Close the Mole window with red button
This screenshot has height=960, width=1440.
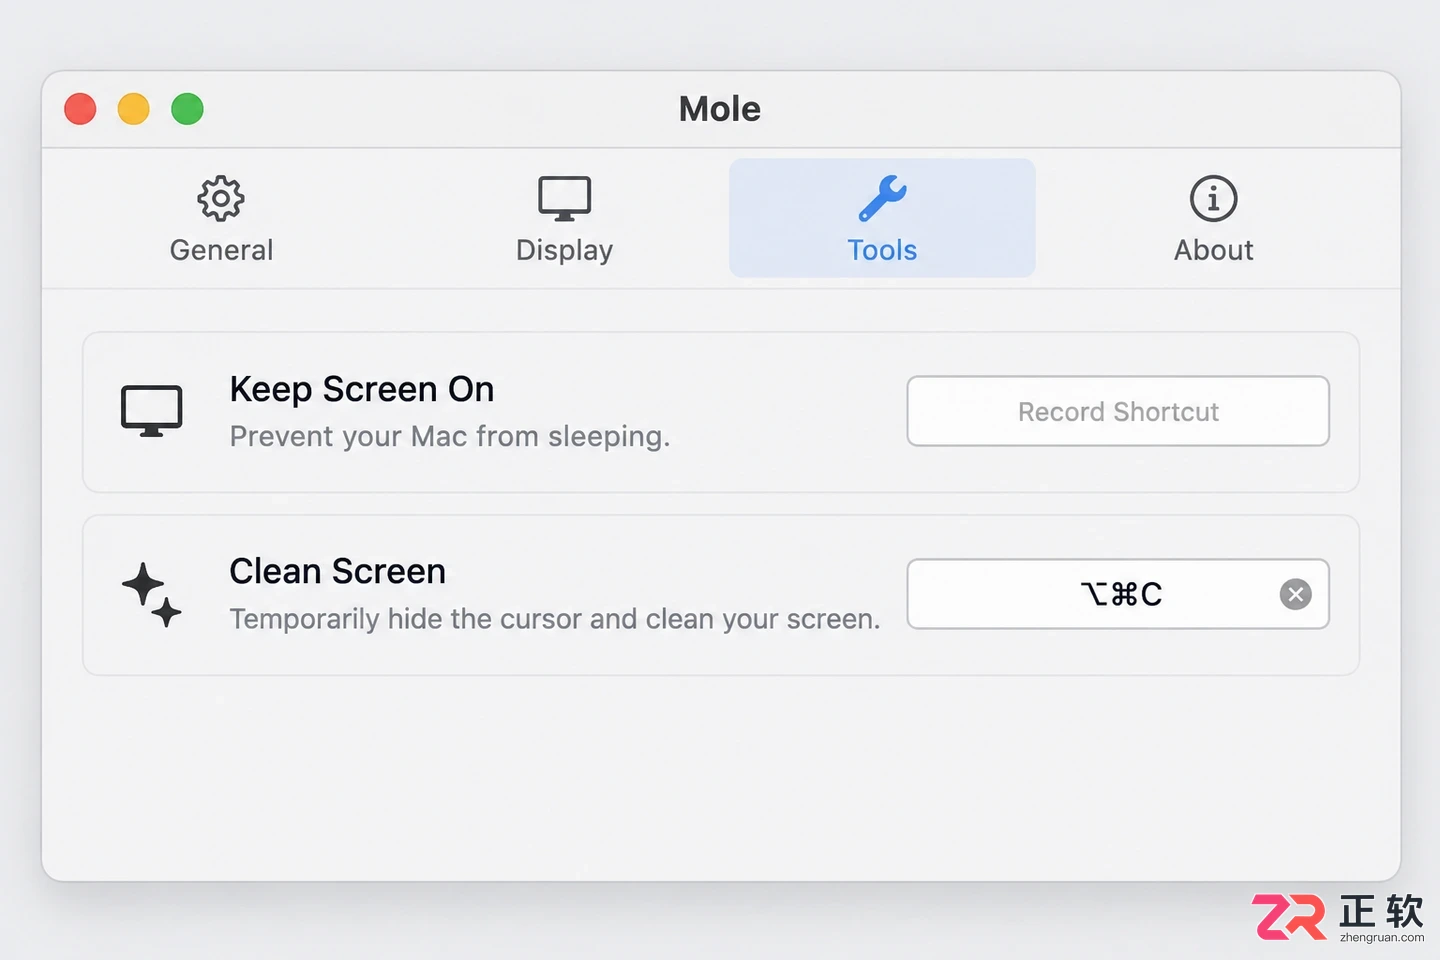[x=80, y=108]
